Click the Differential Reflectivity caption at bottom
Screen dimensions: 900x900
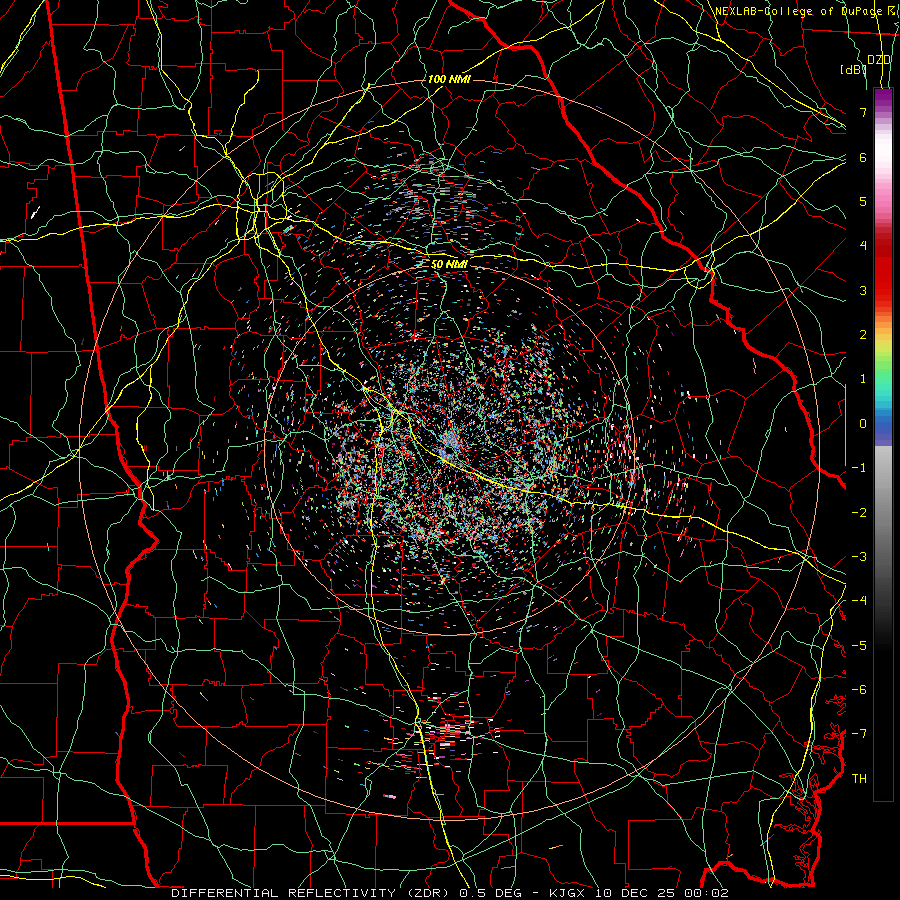point(449,893)
